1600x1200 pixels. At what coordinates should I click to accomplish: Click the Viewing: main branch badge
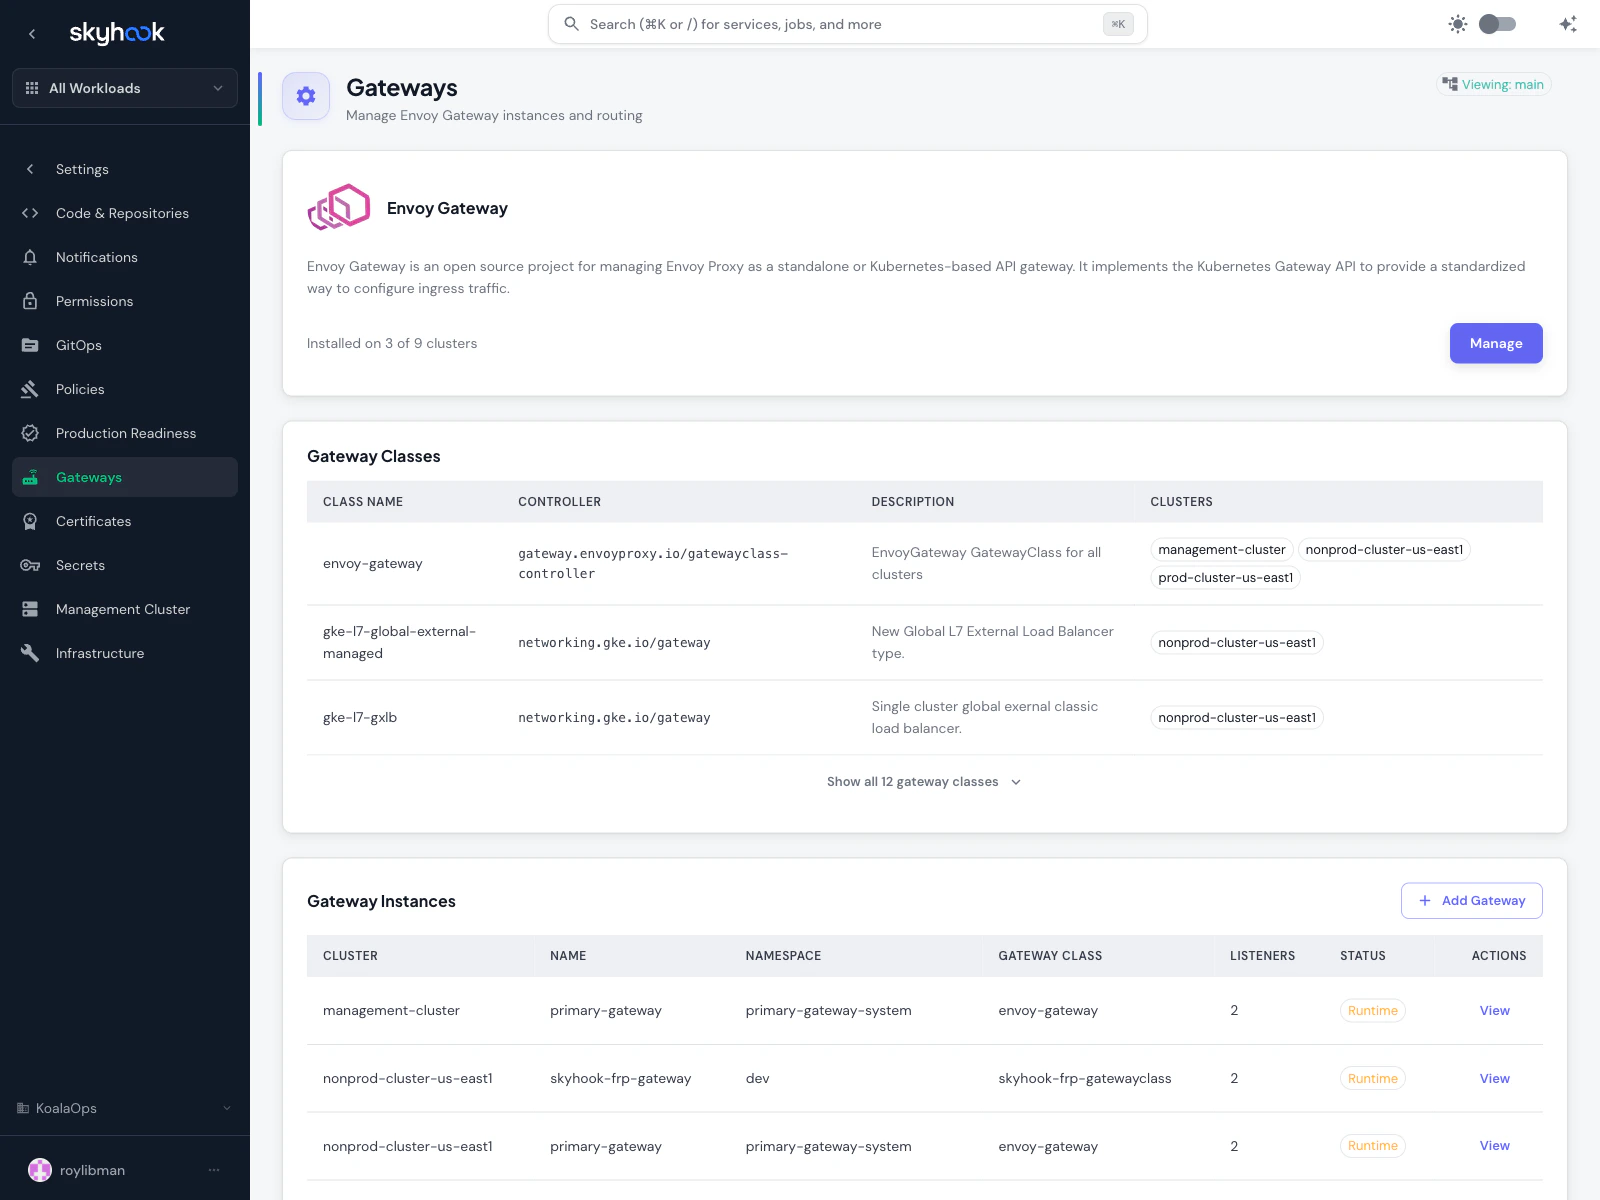click(x=1493, y=85)
